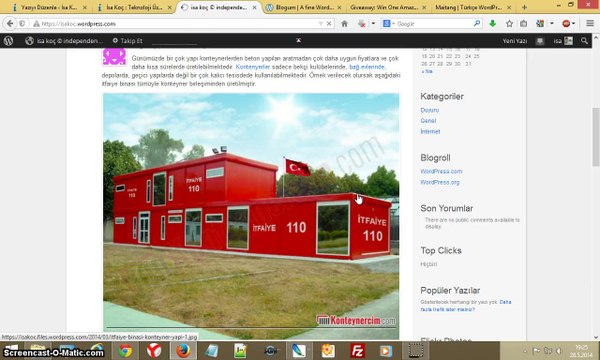Click the red İtfaiye container building image

(x=251, y=216)
